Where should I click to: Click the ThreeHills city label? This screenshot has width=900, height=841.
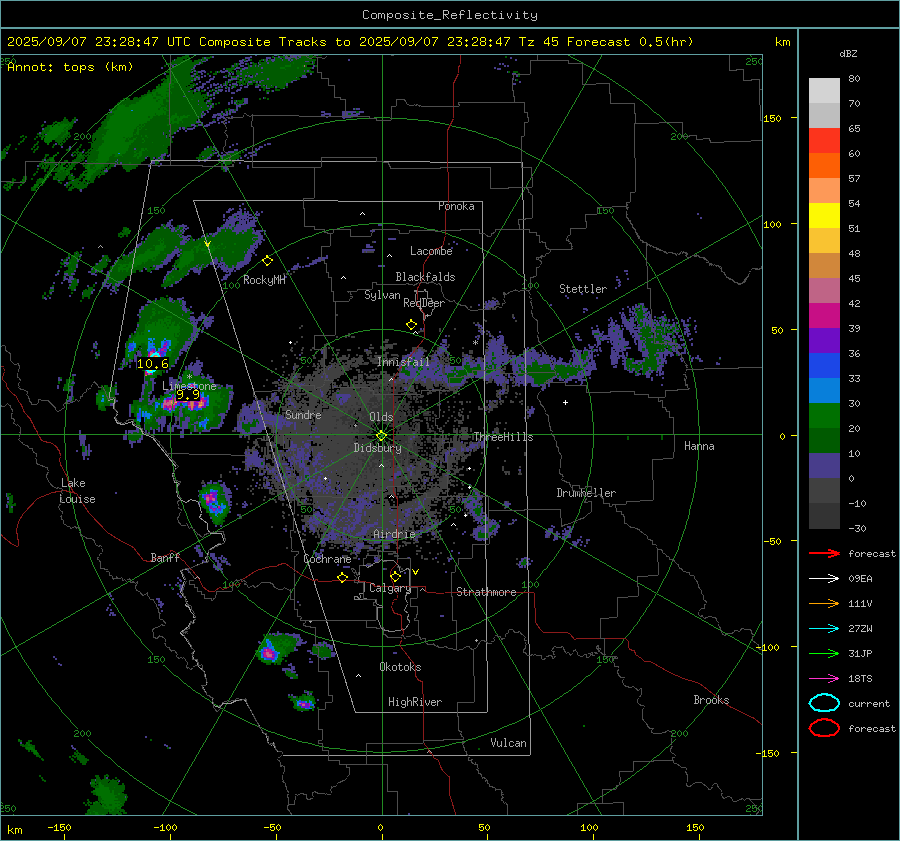[503, 437]
